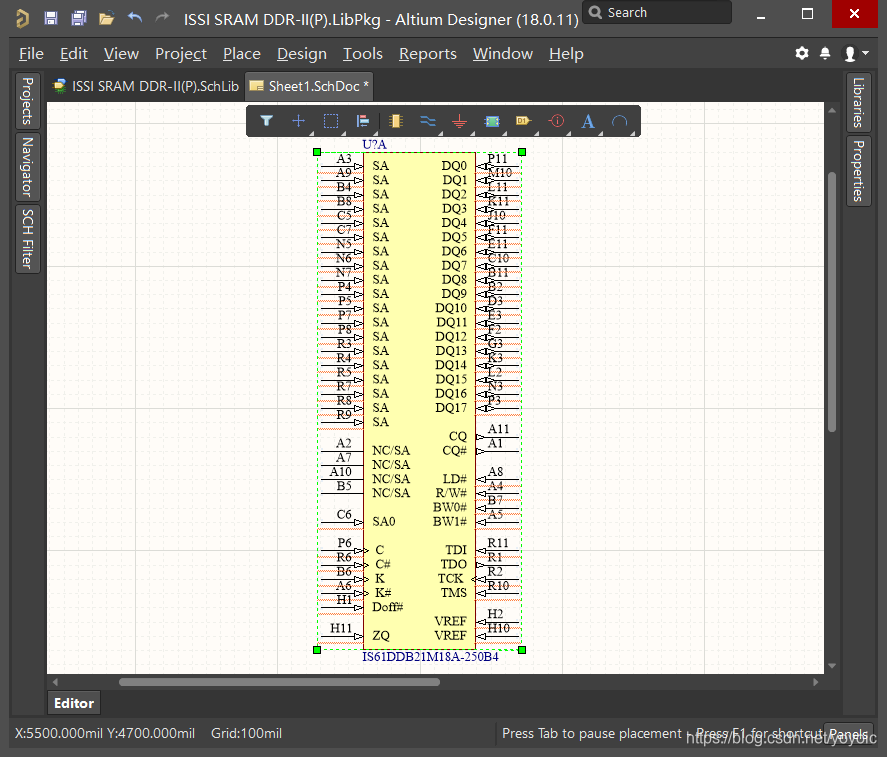Select the Place Arc tool
The image size is (887, 757).
(620, 121)
